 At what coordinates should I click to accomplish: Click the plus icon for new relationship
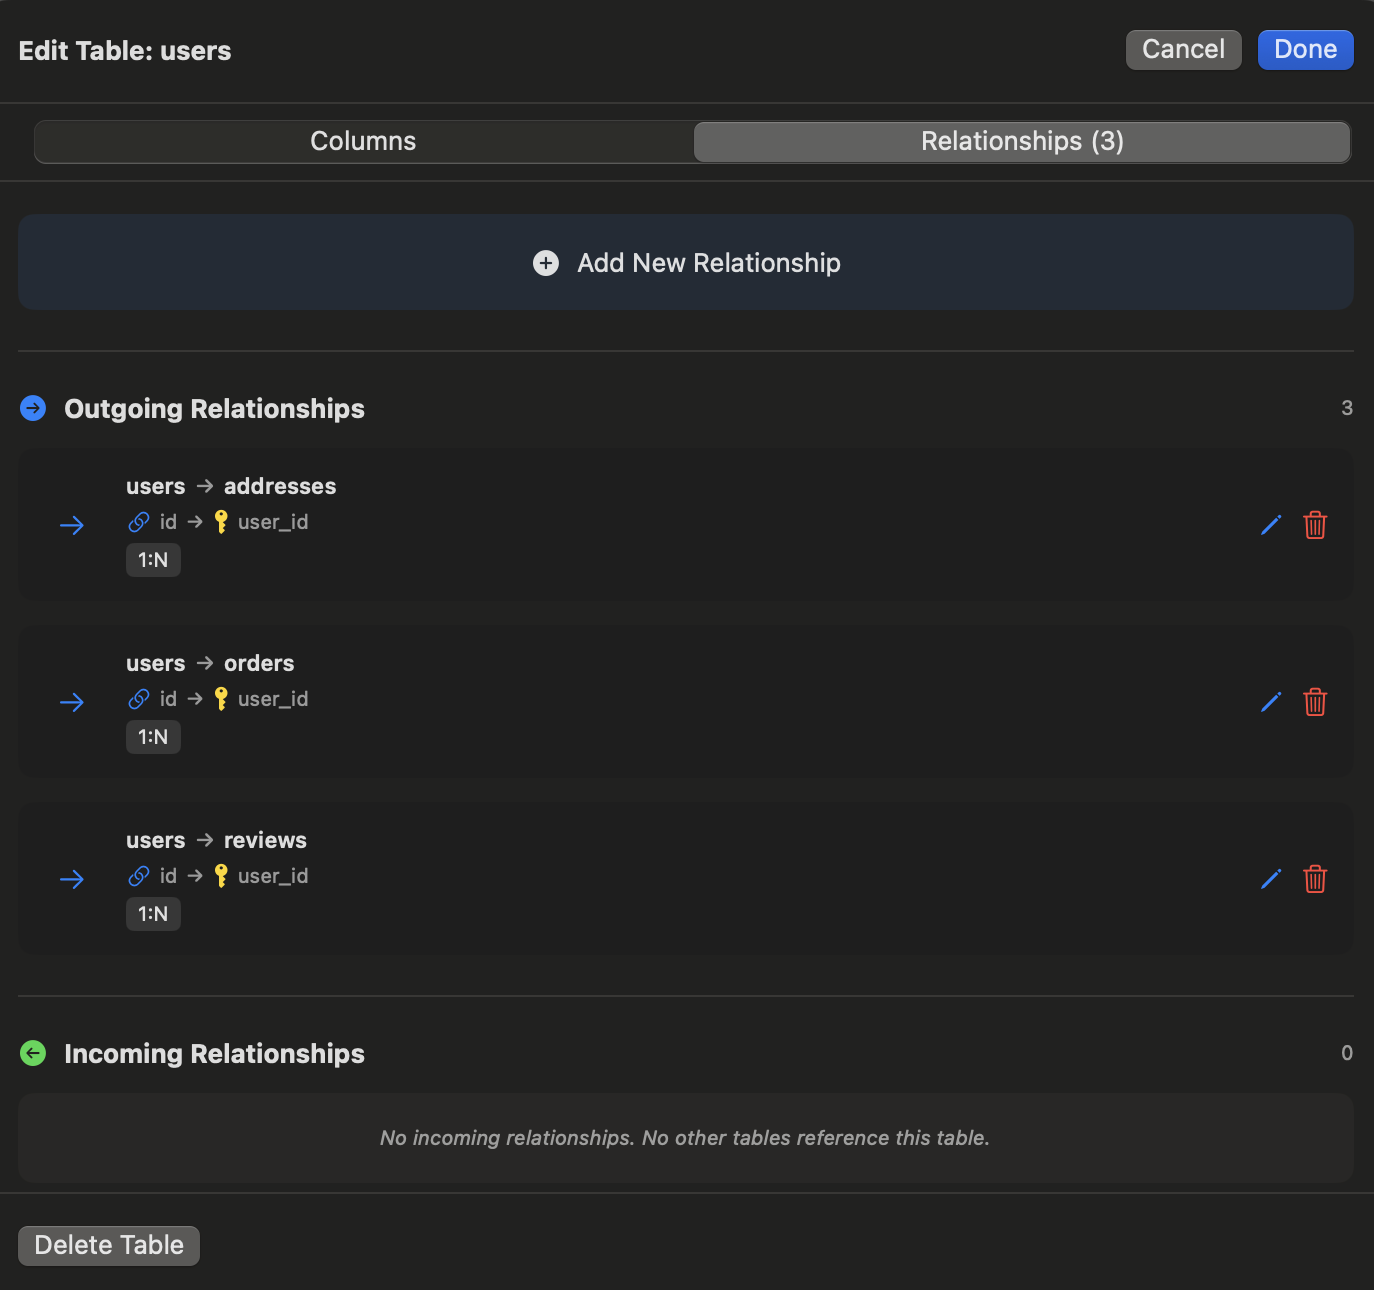coord(546,263)
